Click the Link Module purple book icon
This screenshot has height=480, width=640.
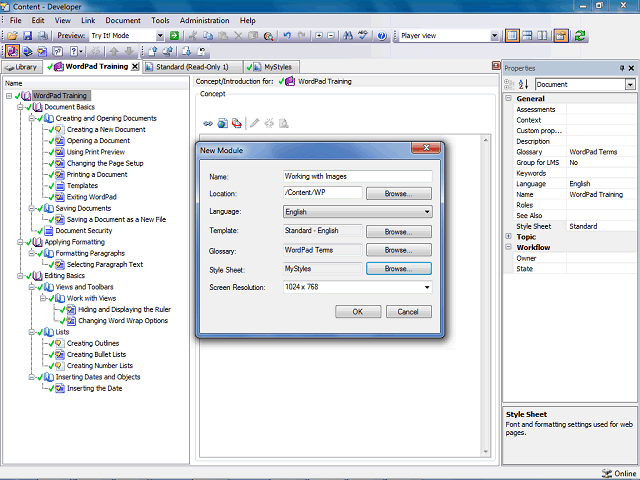tap(12, 51)
